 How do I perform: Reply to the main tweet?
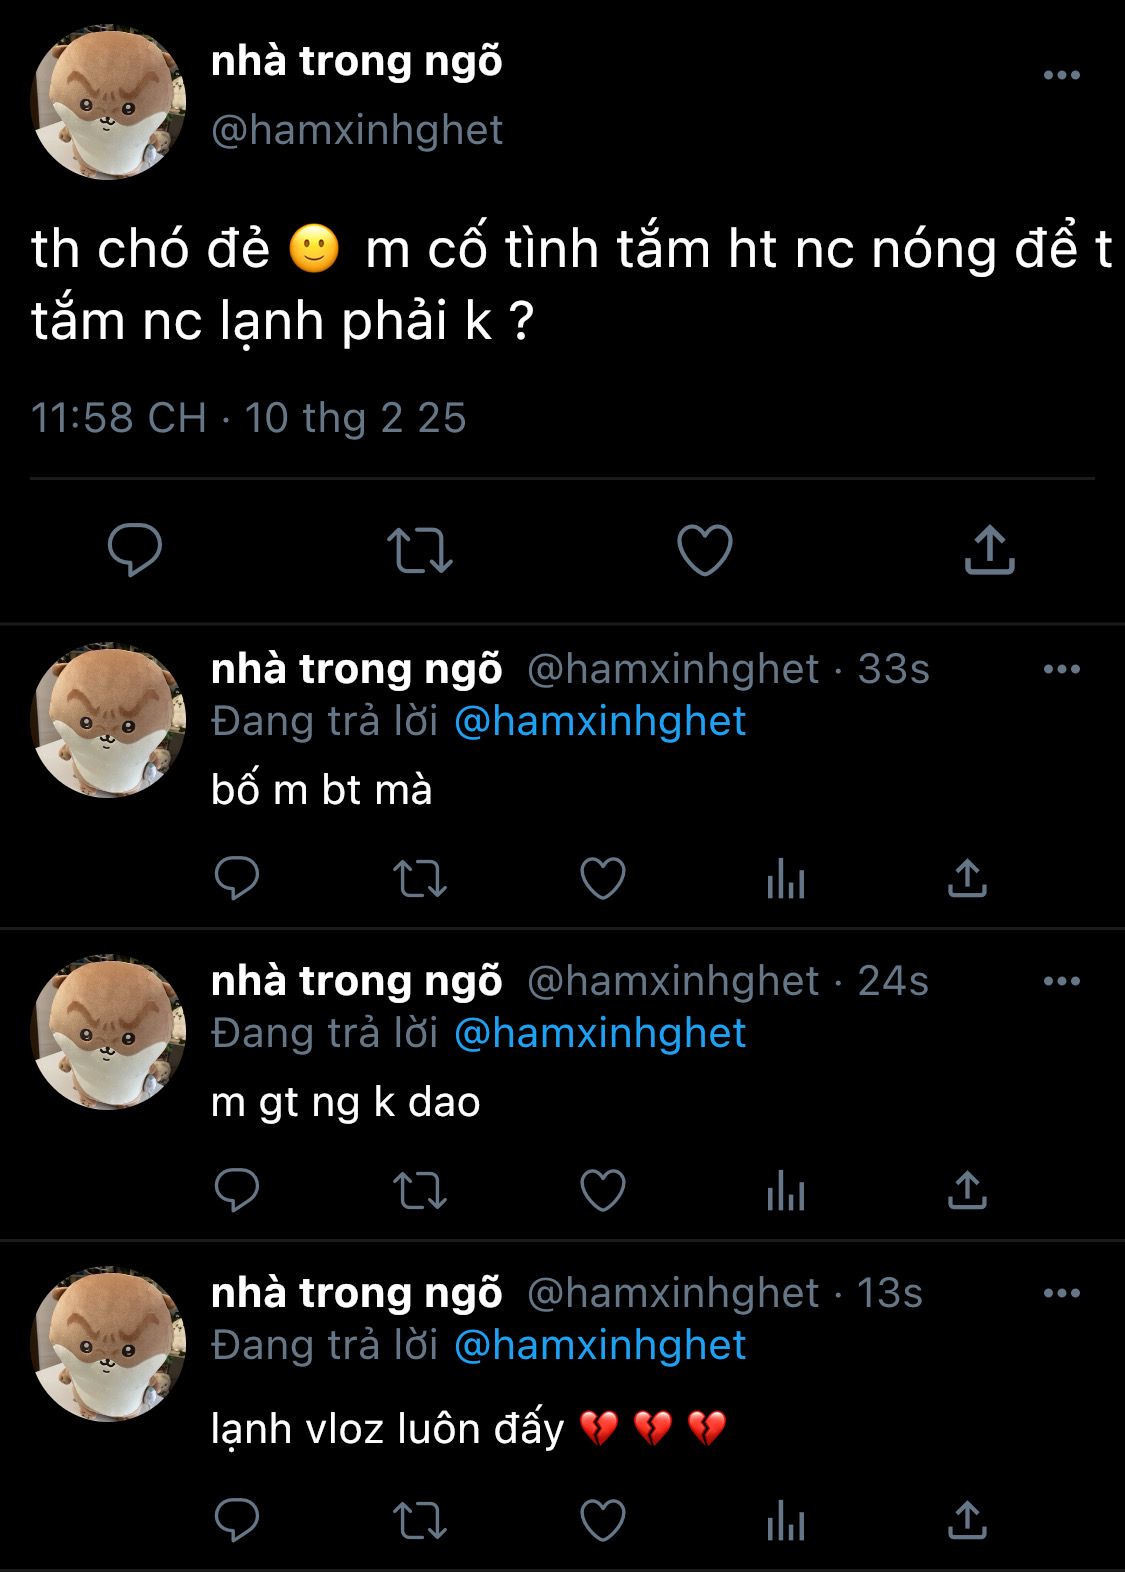click(135, 550)
